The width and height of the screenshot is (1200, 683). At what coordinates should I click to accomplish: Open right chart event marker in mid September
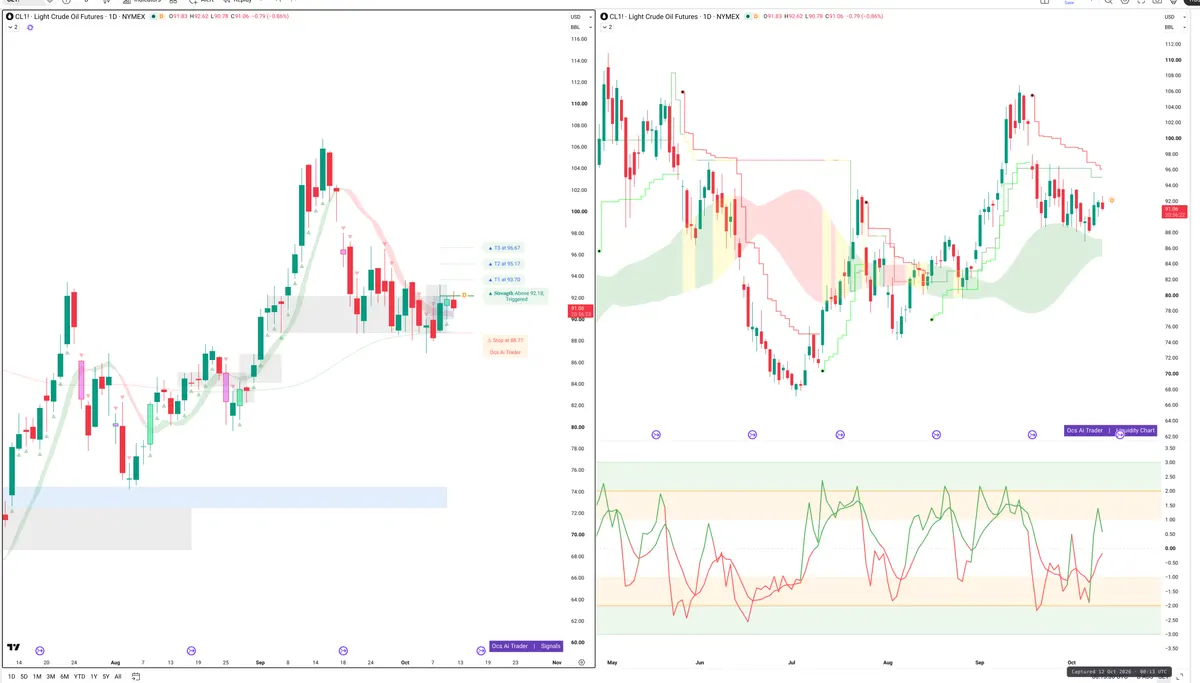pyautogui.click(x=1032, y=435)
